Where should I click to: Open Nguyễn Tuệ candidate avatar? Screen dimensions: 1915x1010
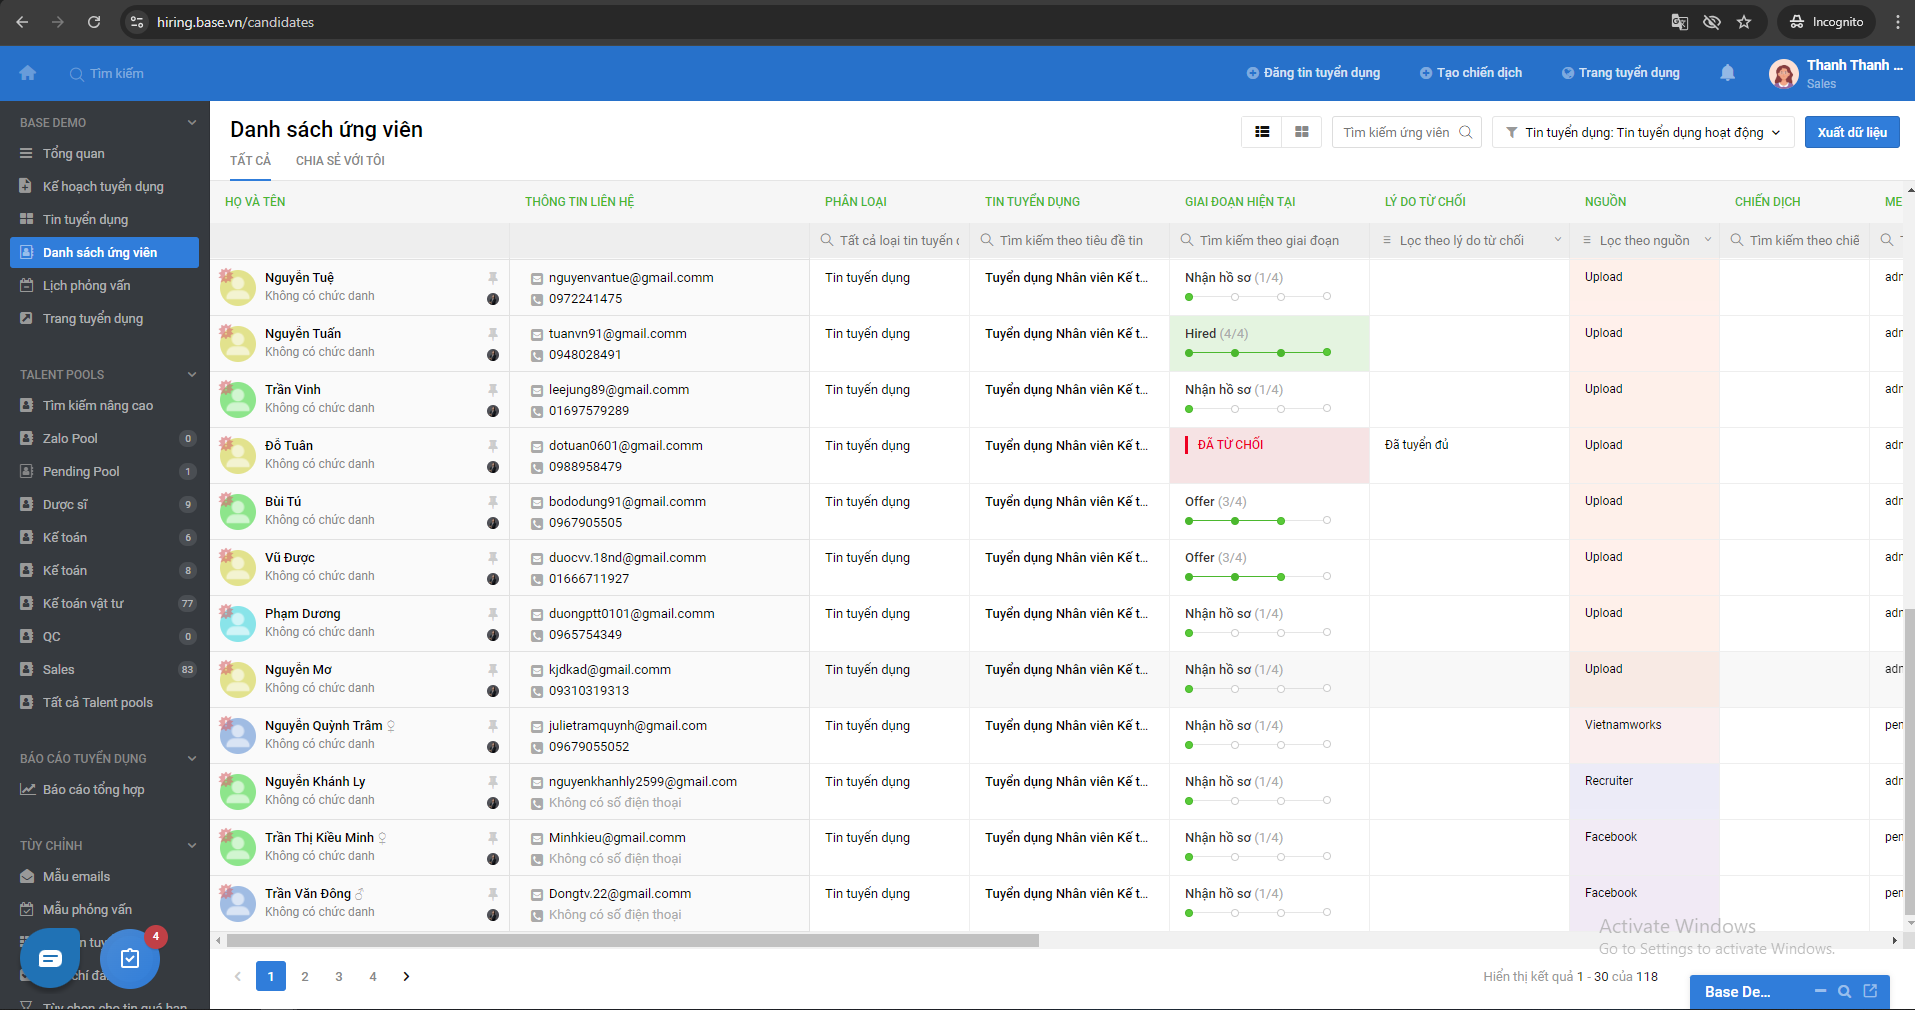[x=238, y=287]
